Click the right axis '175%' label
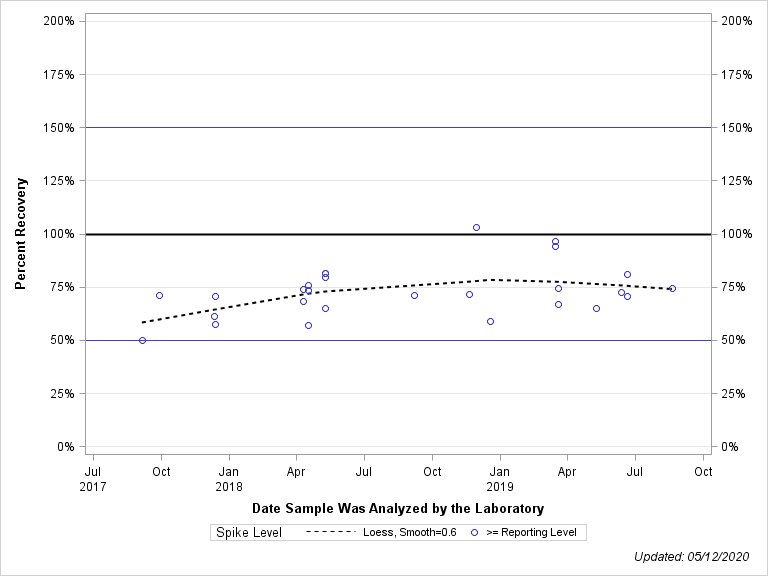 737,74
